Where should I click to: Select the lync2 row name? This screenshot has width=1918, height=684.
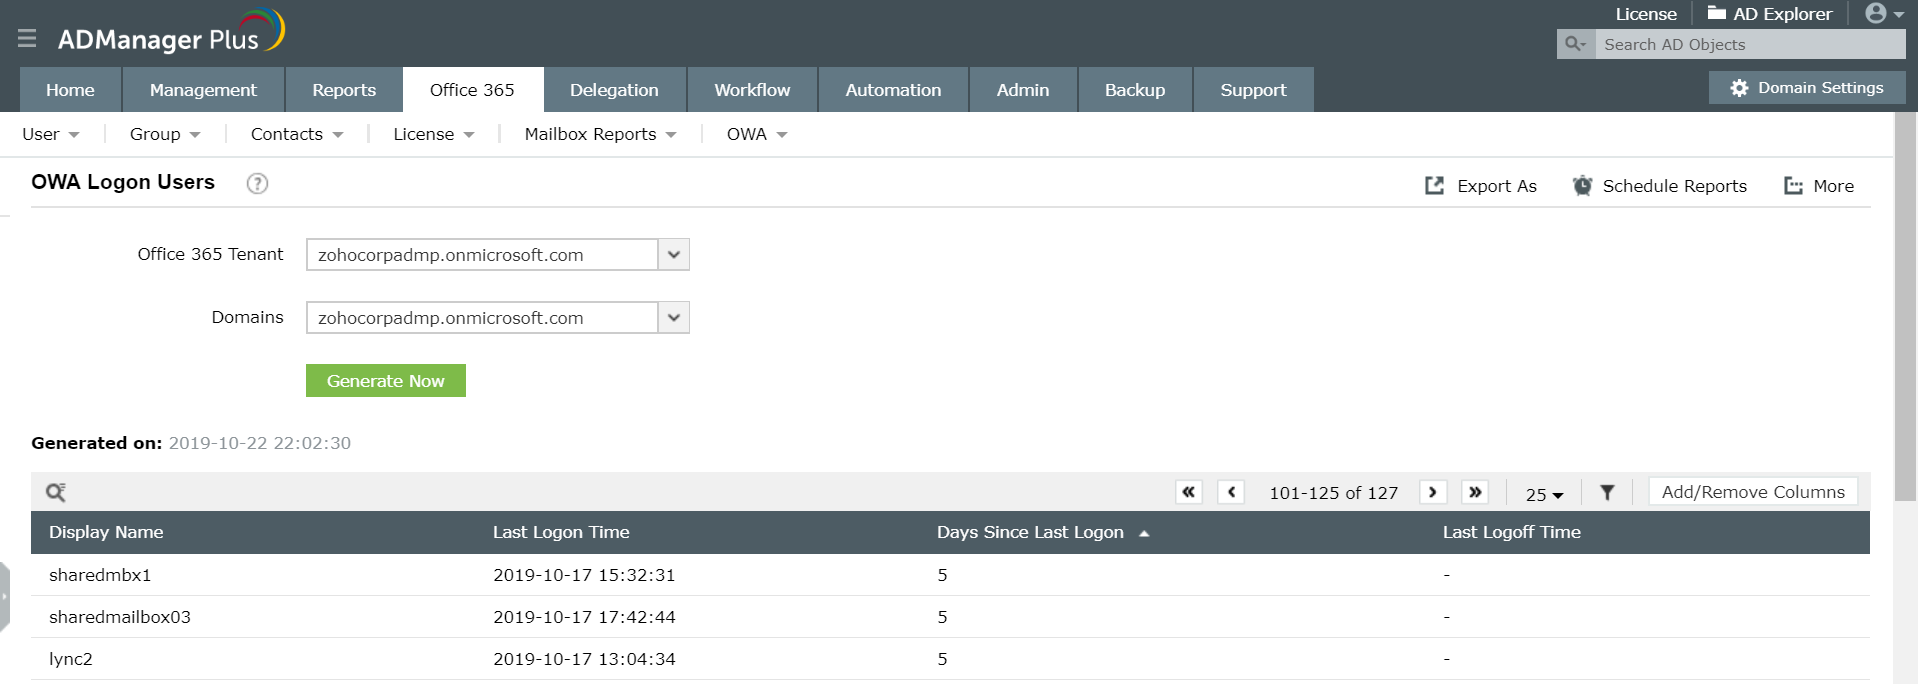coord(71,659)
